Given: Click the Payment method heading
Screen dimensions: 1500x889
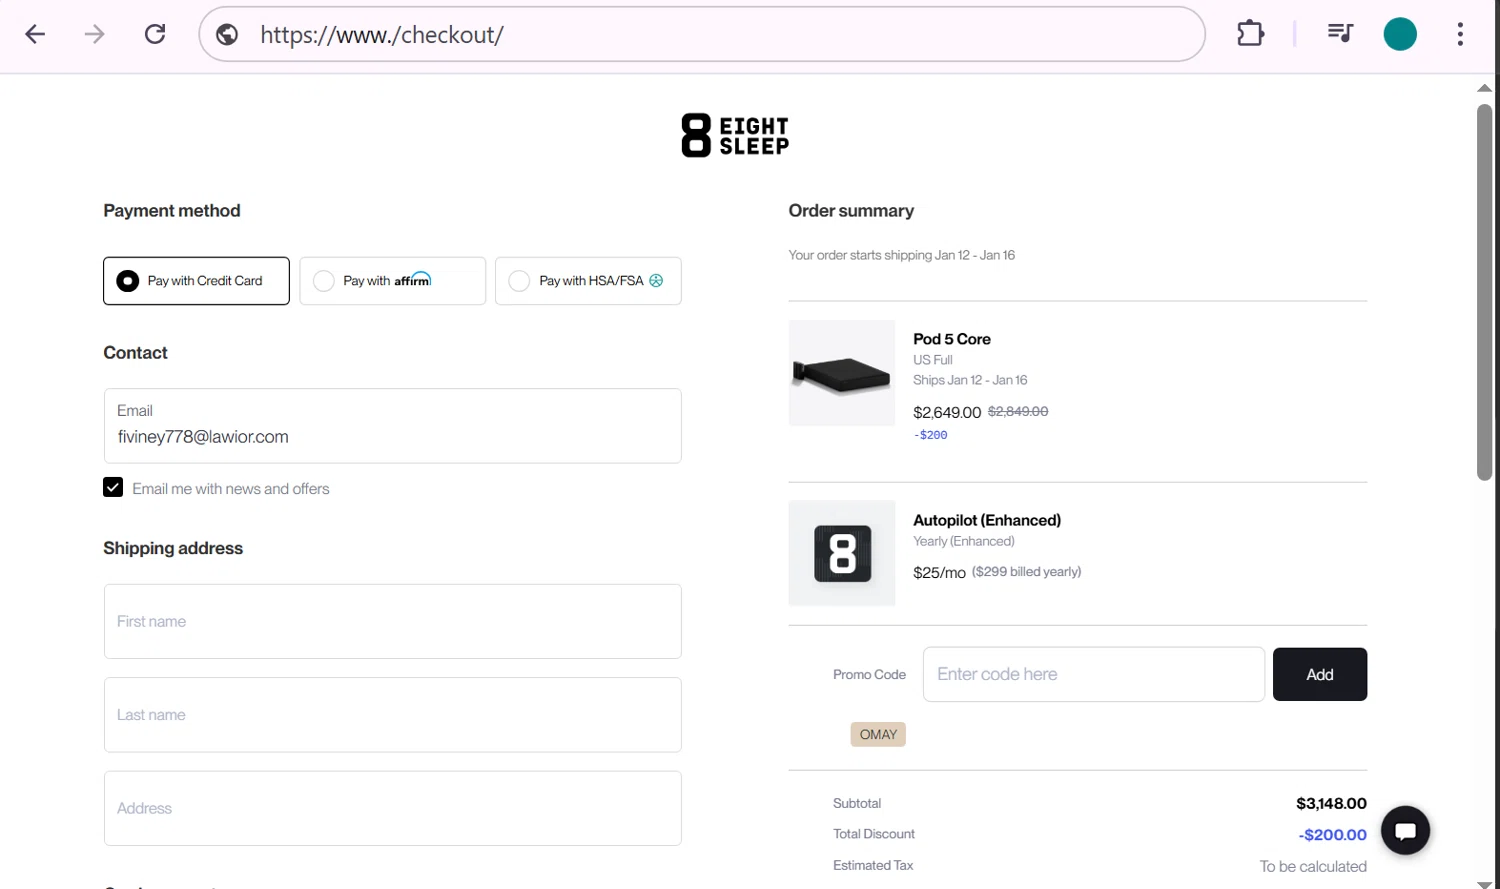Looking at the screenshot, I should (172, 211).
